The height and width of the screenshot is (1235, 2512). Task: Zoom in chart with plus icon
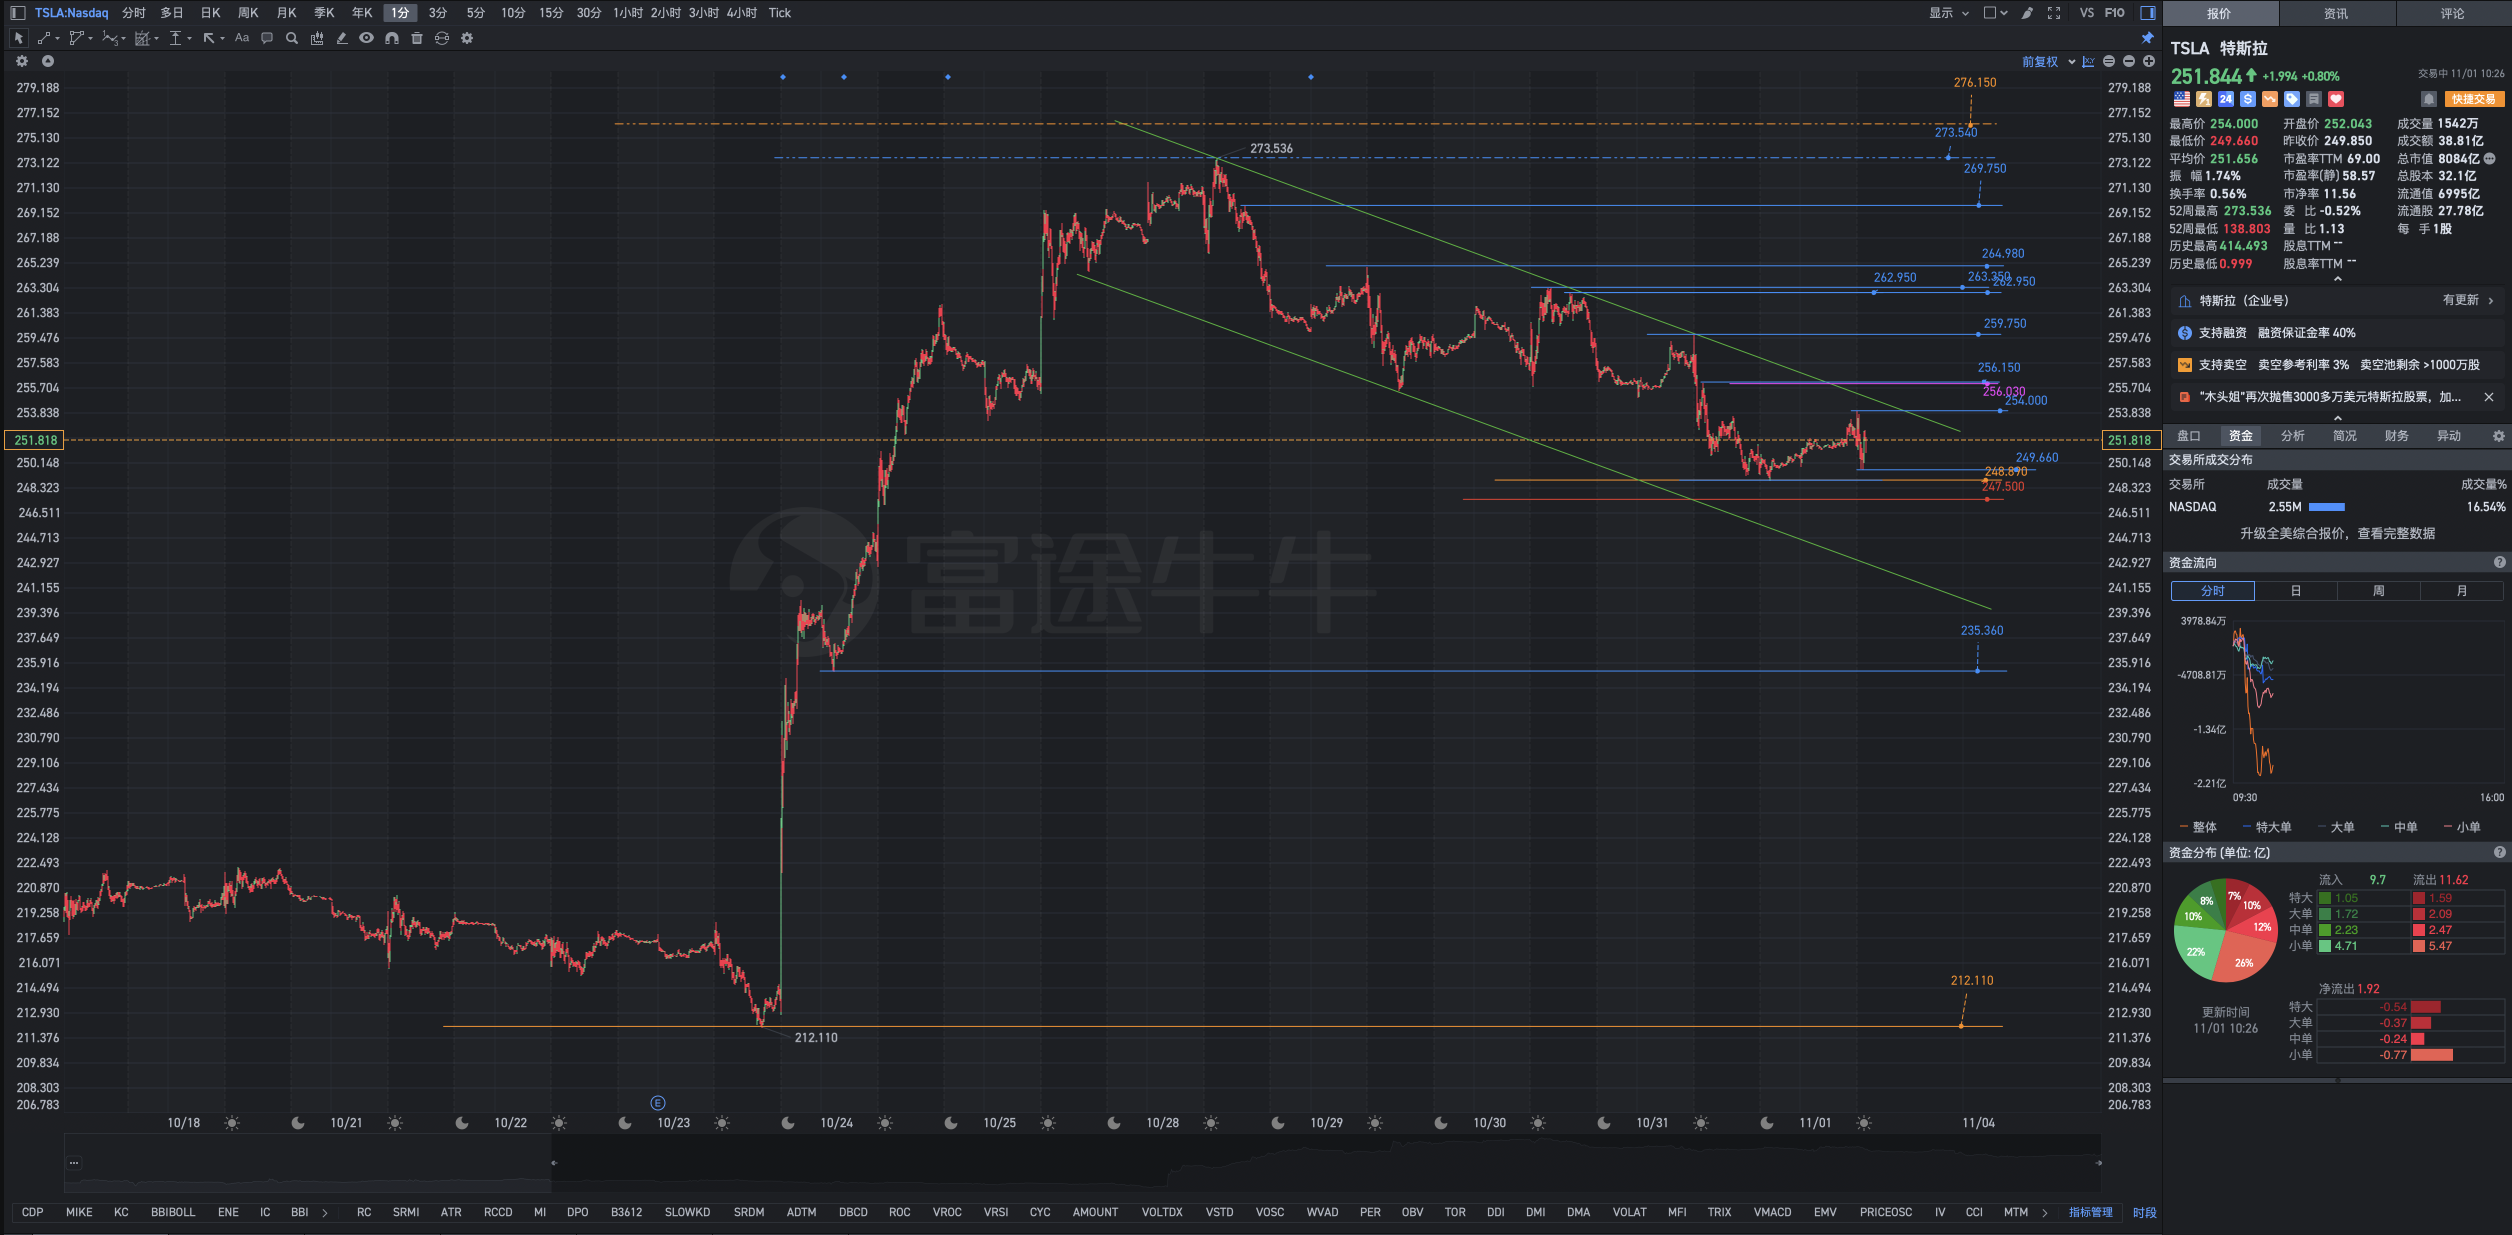[x=2149, y=62]
